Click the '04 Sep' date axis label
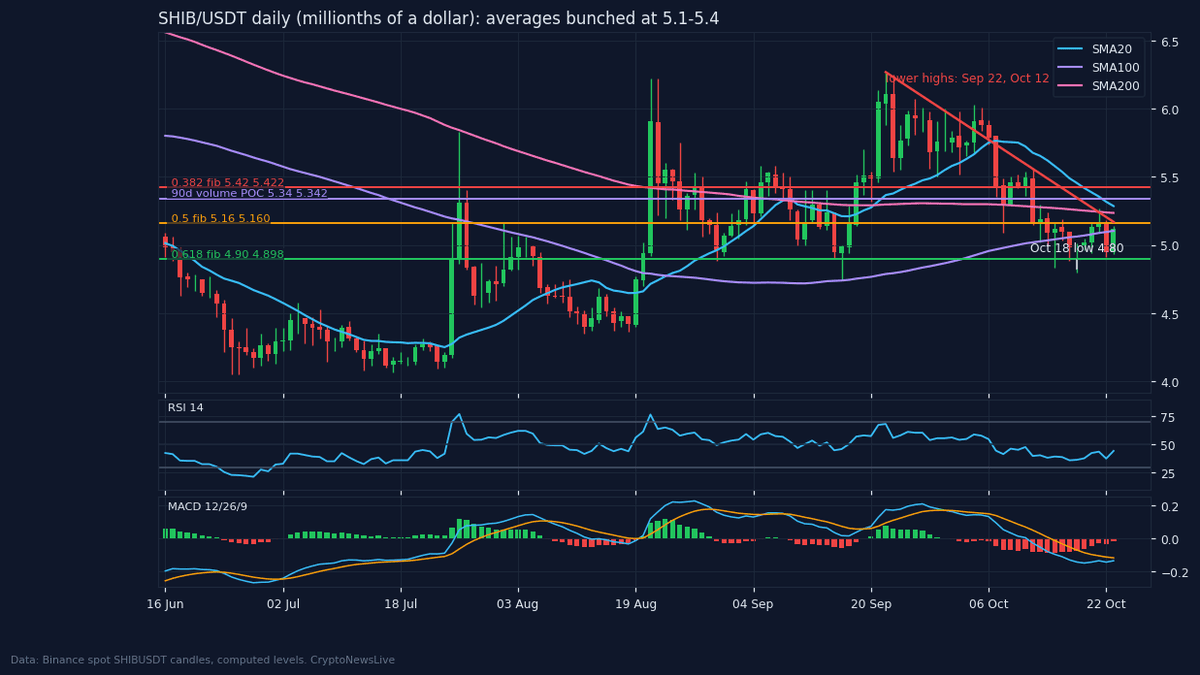The width and height of the screenshot is (1200, 675). click(753, 604)
